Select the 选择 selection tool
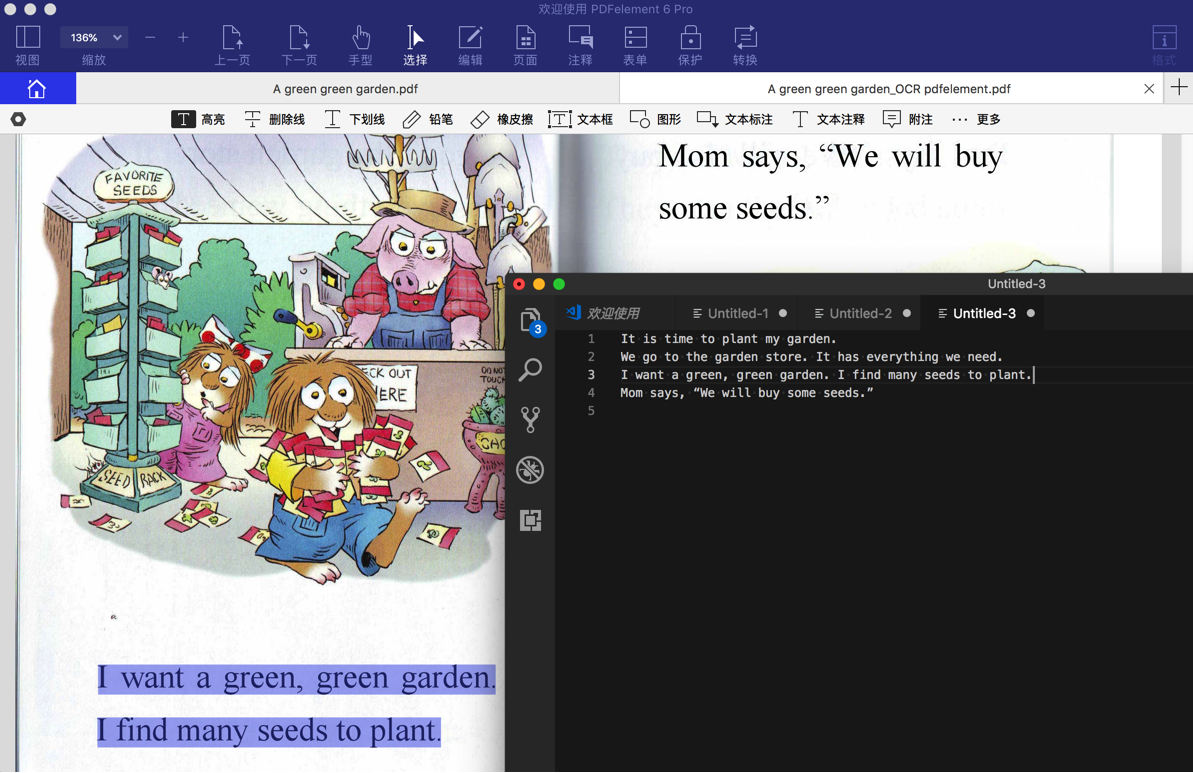 (415, 45)
